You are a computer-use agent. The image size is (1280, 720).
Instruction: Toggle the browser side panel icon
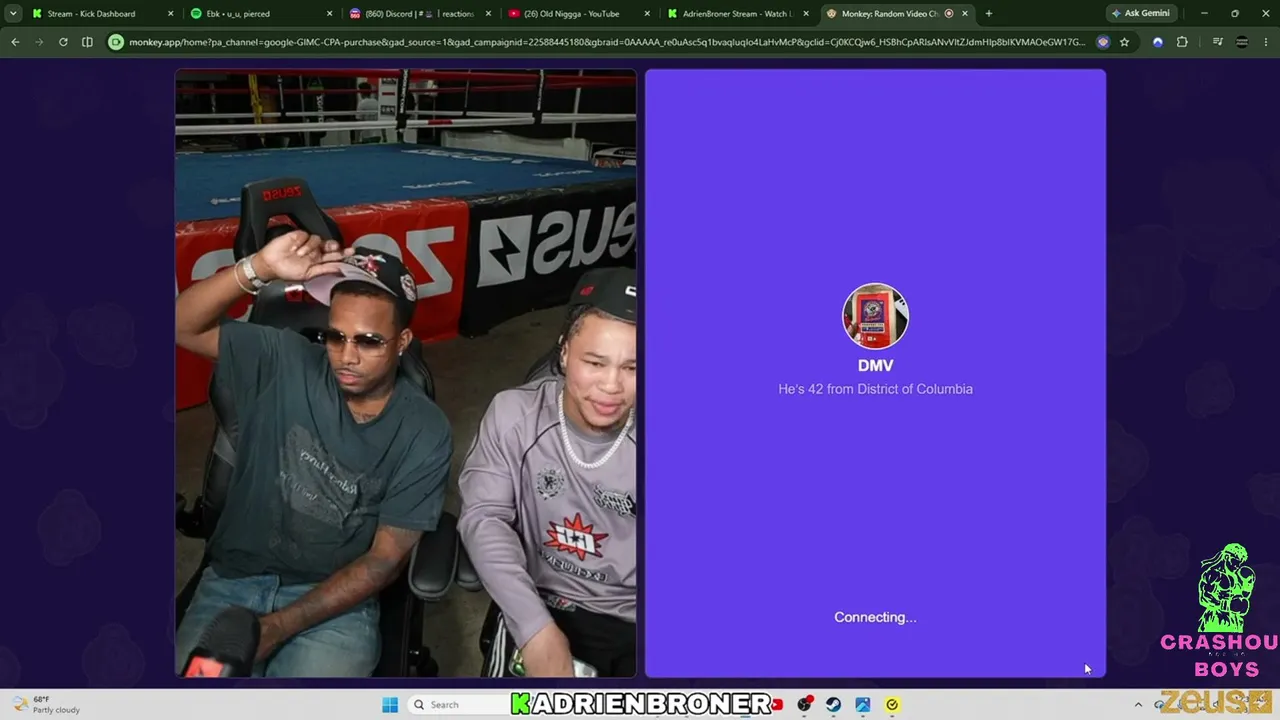click(x=87, y=42)
